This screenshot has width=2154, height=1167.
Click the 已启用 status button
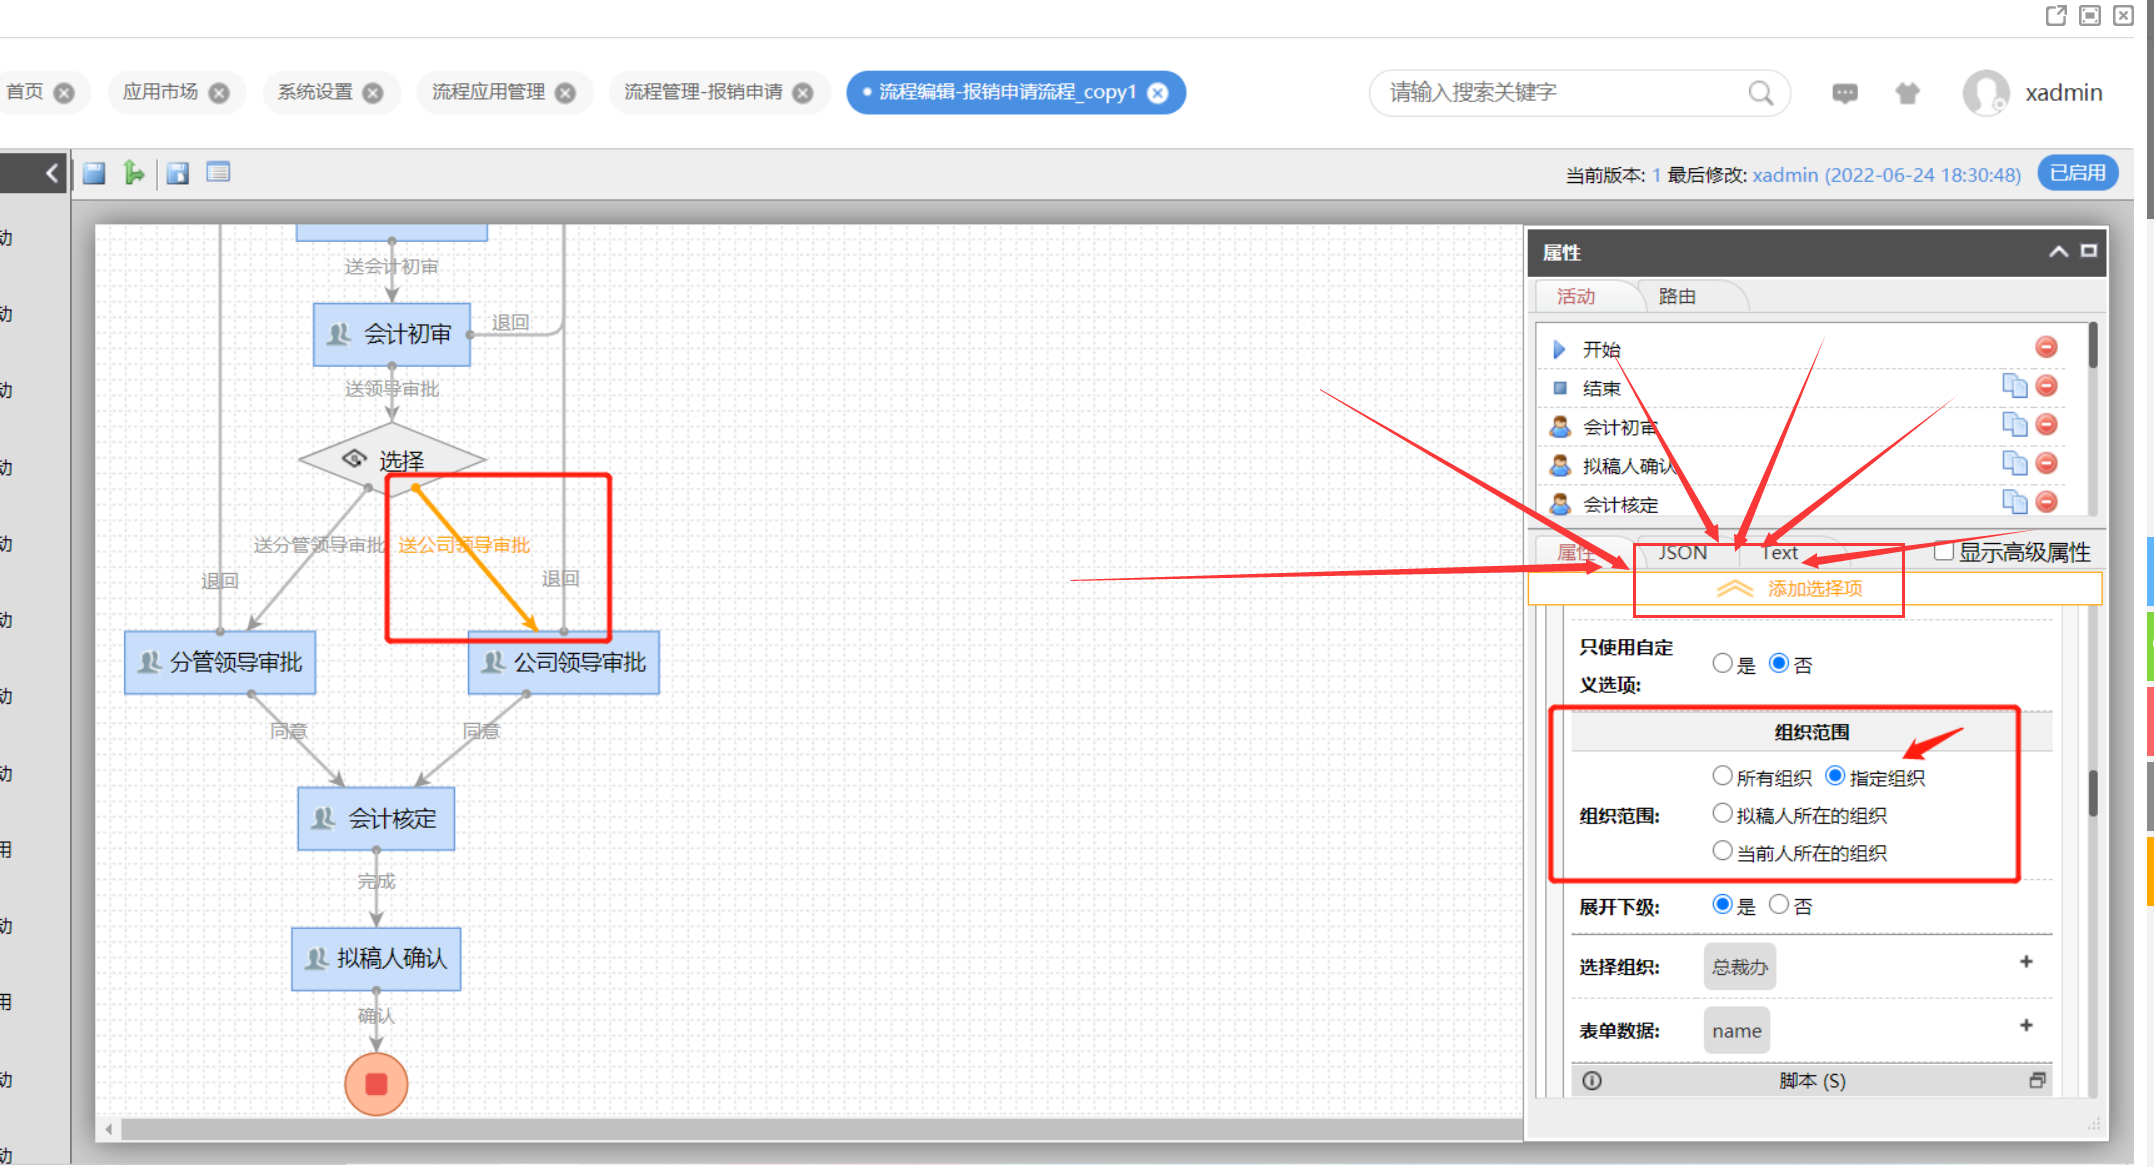(2077, 173)
